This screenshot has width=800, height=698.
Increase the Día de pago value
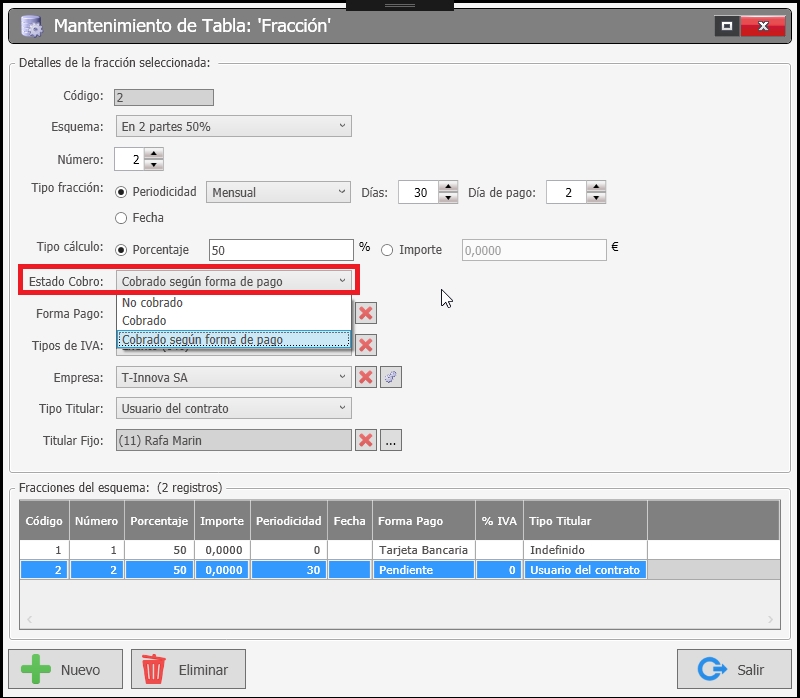596,187
